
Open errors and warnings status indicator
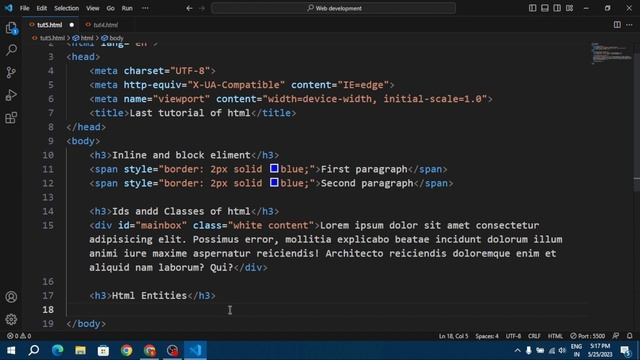pos(19,336)
